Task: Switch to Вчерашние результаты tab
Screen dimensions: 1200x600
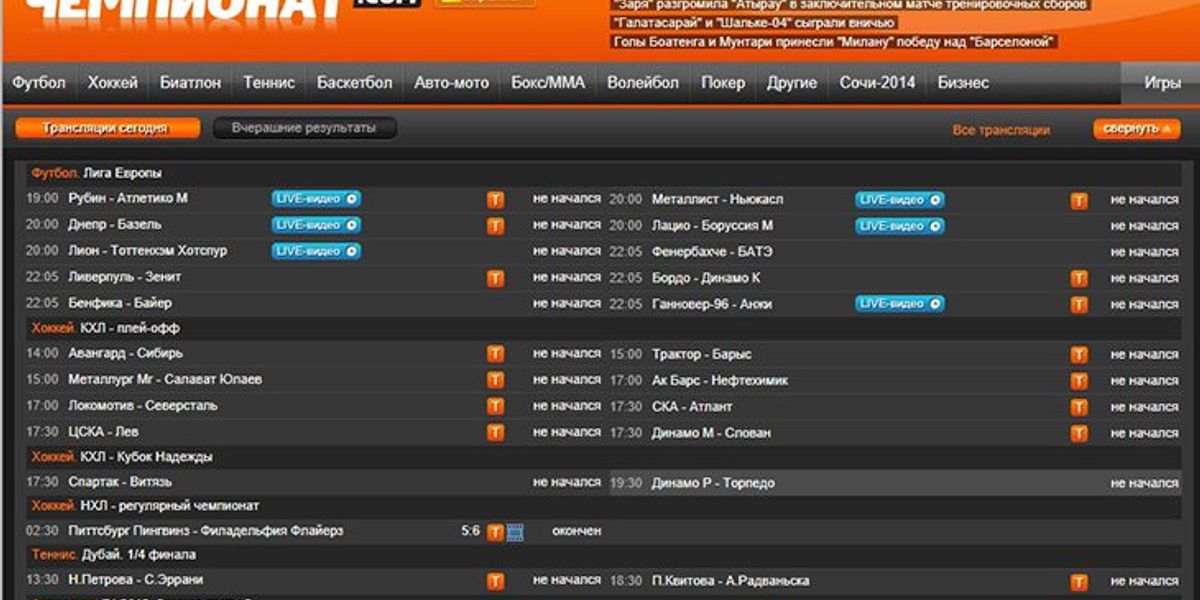Action: tap(304, 128)
